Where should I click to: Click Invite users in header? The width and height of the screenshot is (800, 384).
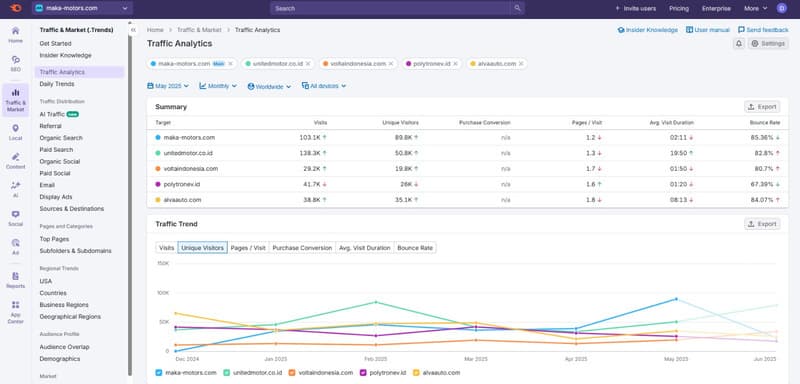click(x=635, y=8)
